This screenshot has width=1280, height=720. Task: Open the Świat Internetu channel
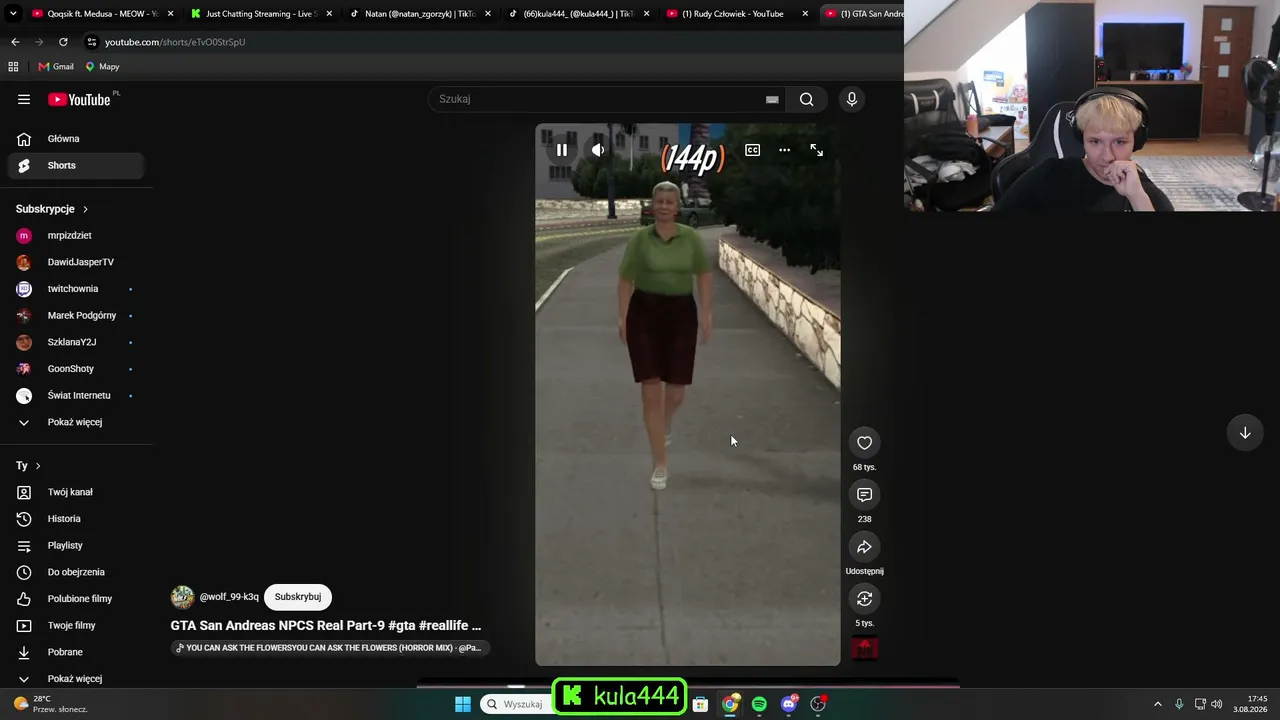pos(76,396)
